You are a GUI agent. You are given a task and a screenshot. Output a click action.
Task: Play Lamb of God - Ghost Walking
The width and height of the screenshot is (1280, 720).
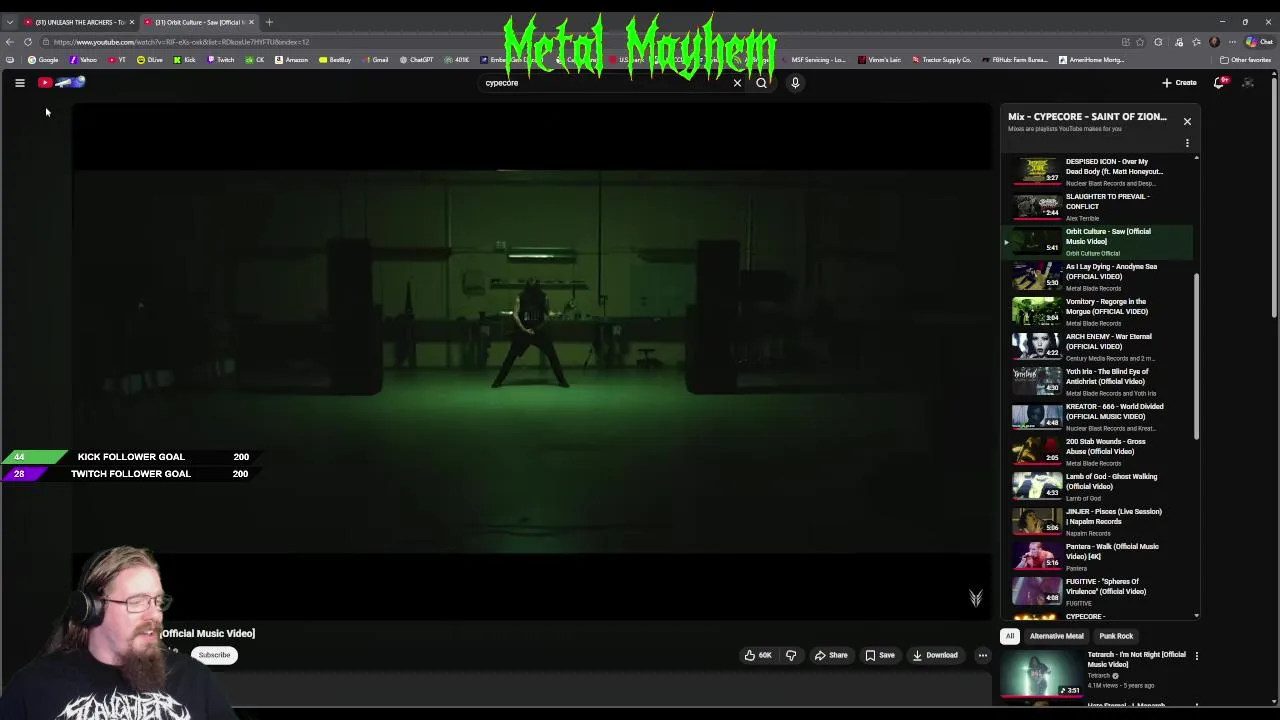point(1098,486)
